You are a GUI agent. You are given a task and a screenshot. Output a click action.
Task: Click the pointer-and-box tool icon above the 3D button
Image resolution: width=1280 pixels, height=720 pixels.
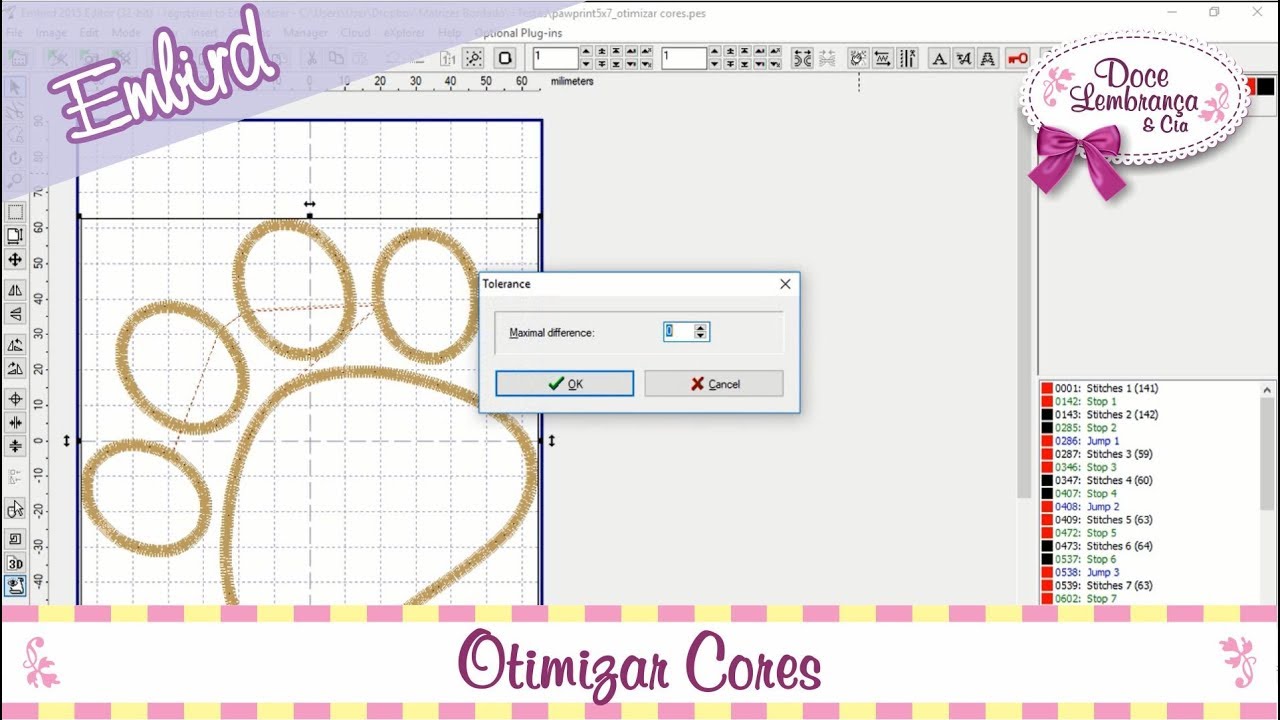coord(15,509)
